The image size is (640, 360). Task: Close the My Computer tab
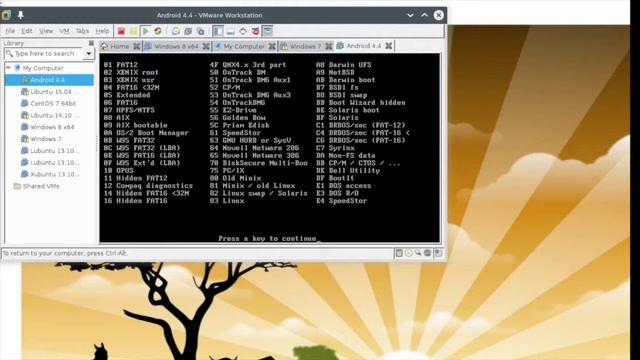pyautogui.click(x=272, y=46)
